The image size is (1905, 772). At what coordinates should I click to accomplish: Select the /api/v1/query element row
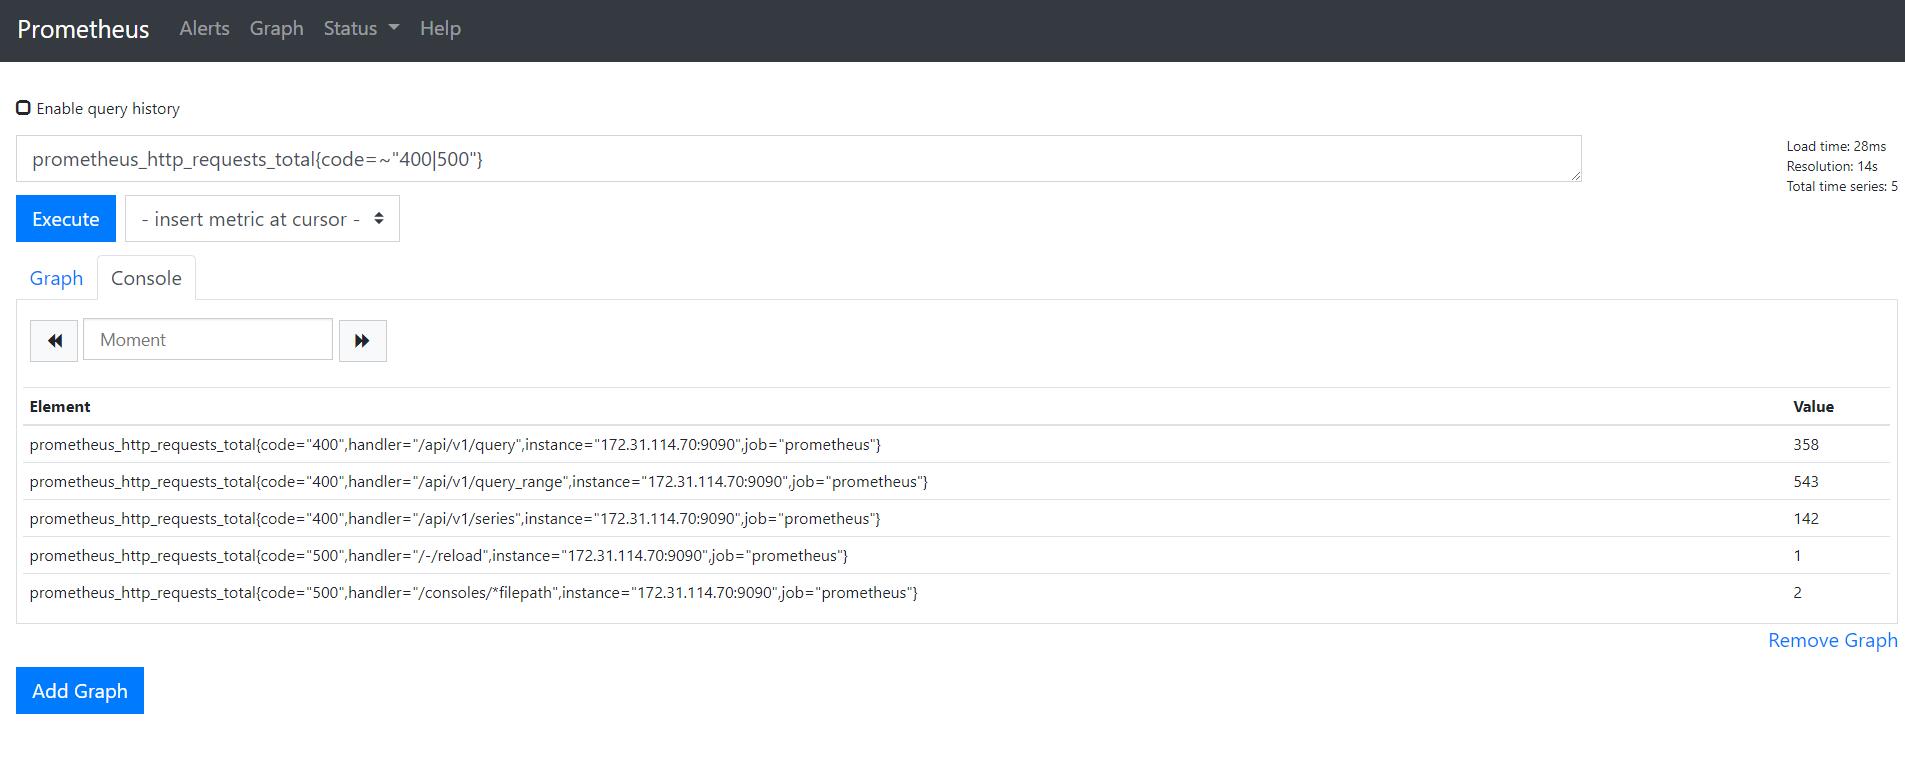pos(956,444)
